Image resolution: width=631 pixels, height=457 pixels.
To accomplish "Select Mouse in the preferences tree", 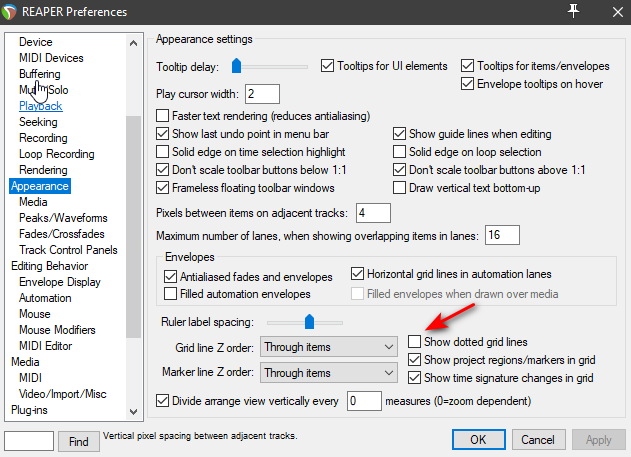I will pyautogui.click(x=35, y=314).
